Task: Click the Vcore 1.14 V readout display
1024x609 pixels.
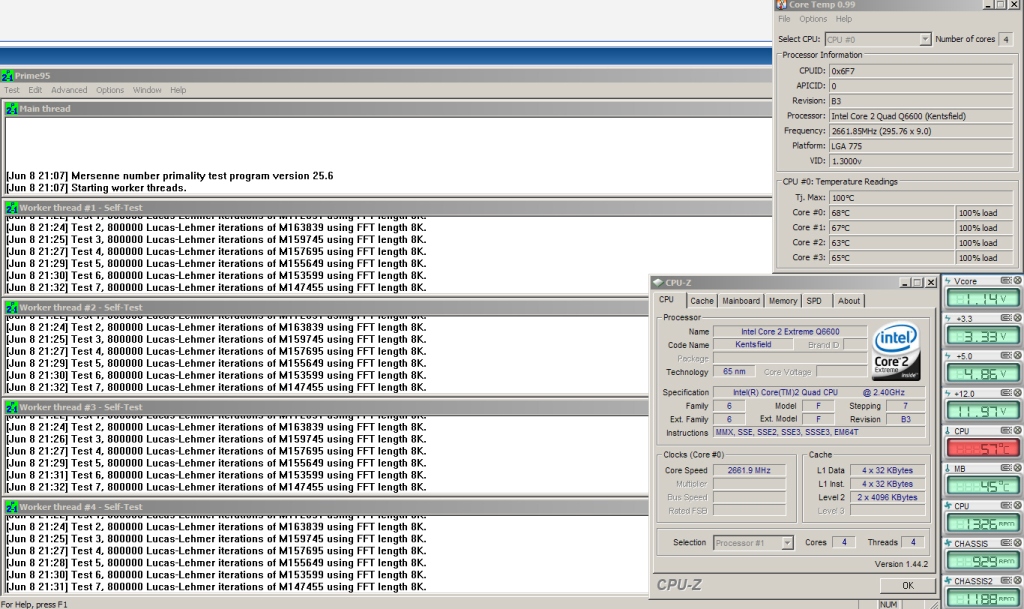Action: click(x=982, y=299)
